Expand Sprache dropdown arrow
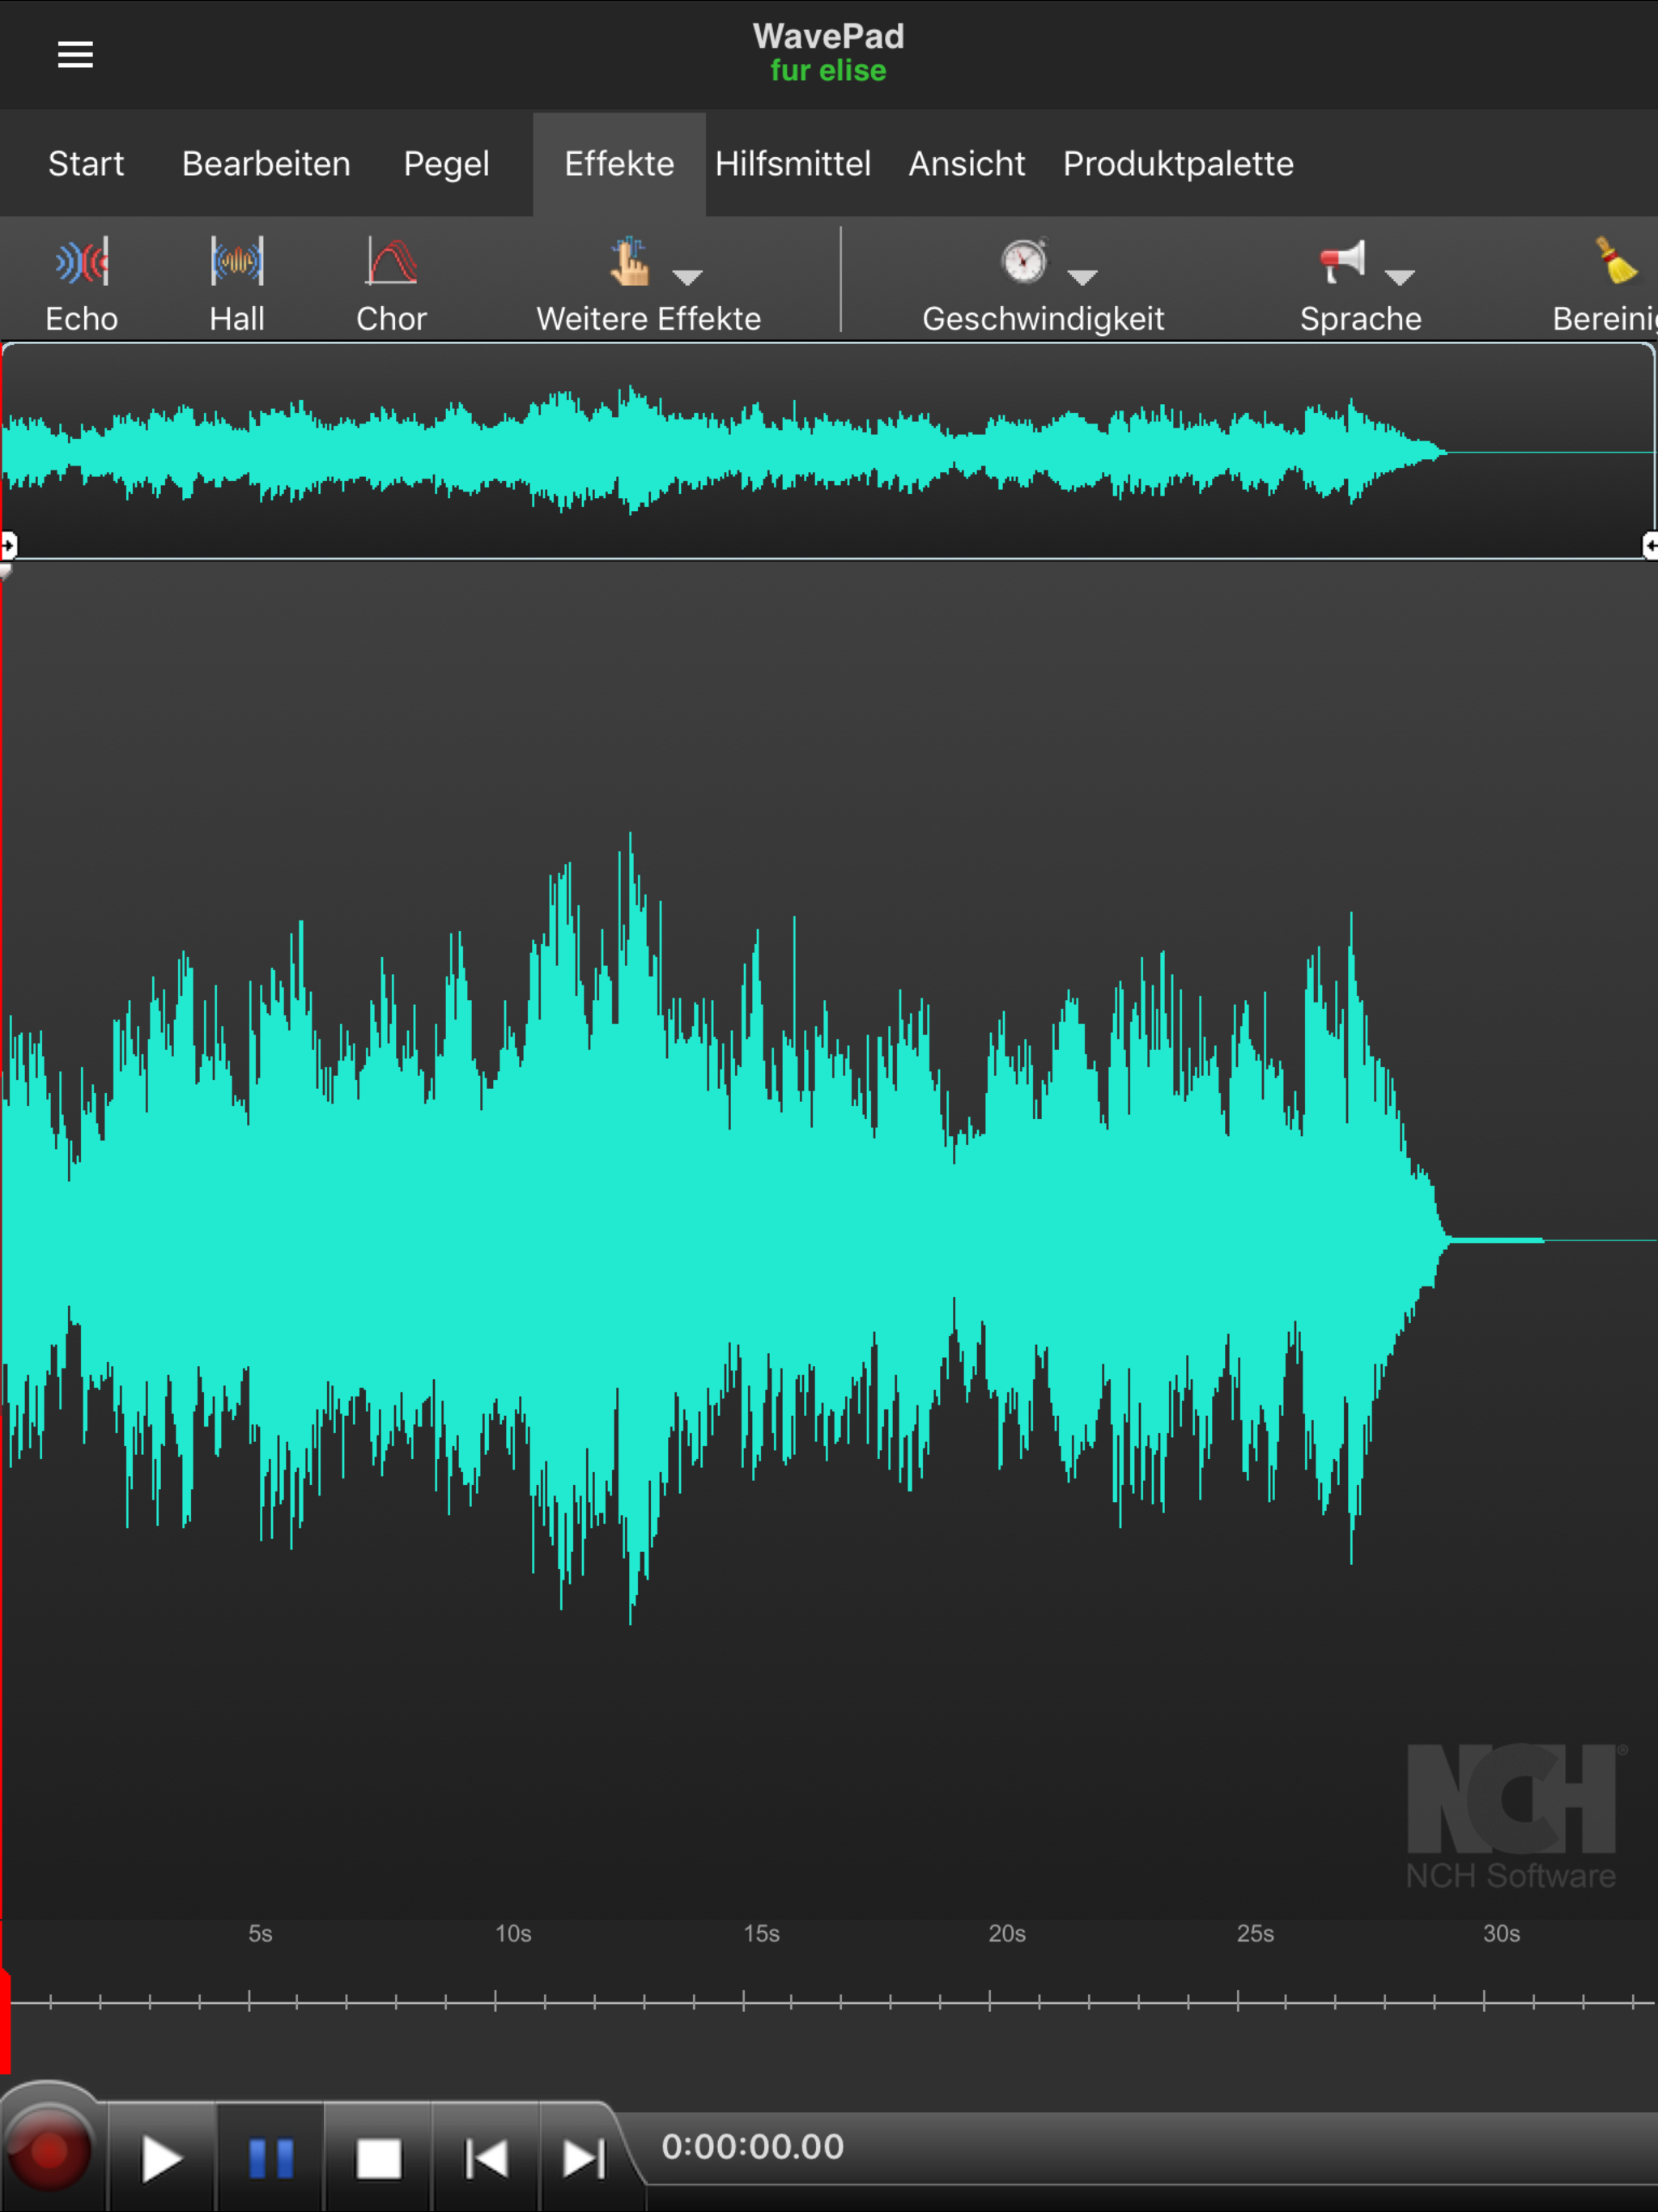The height and width of the screenshot is (2212, 1658). [1400, 276]
